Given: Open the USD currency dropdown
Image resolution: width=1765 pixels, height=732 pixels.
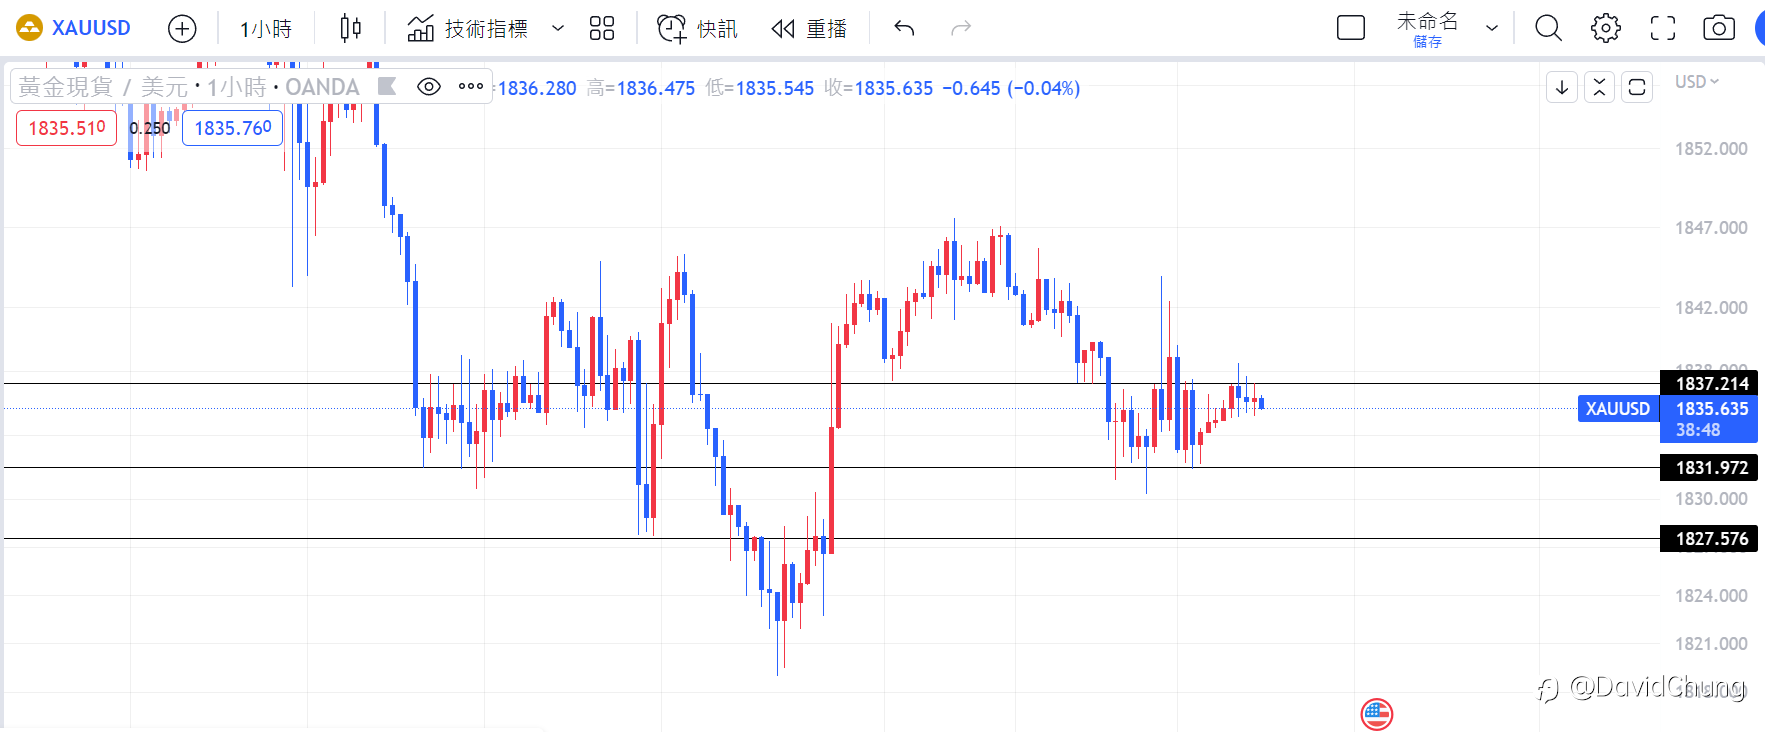Looking at the screenshot, I should (x=1697, y=82).
